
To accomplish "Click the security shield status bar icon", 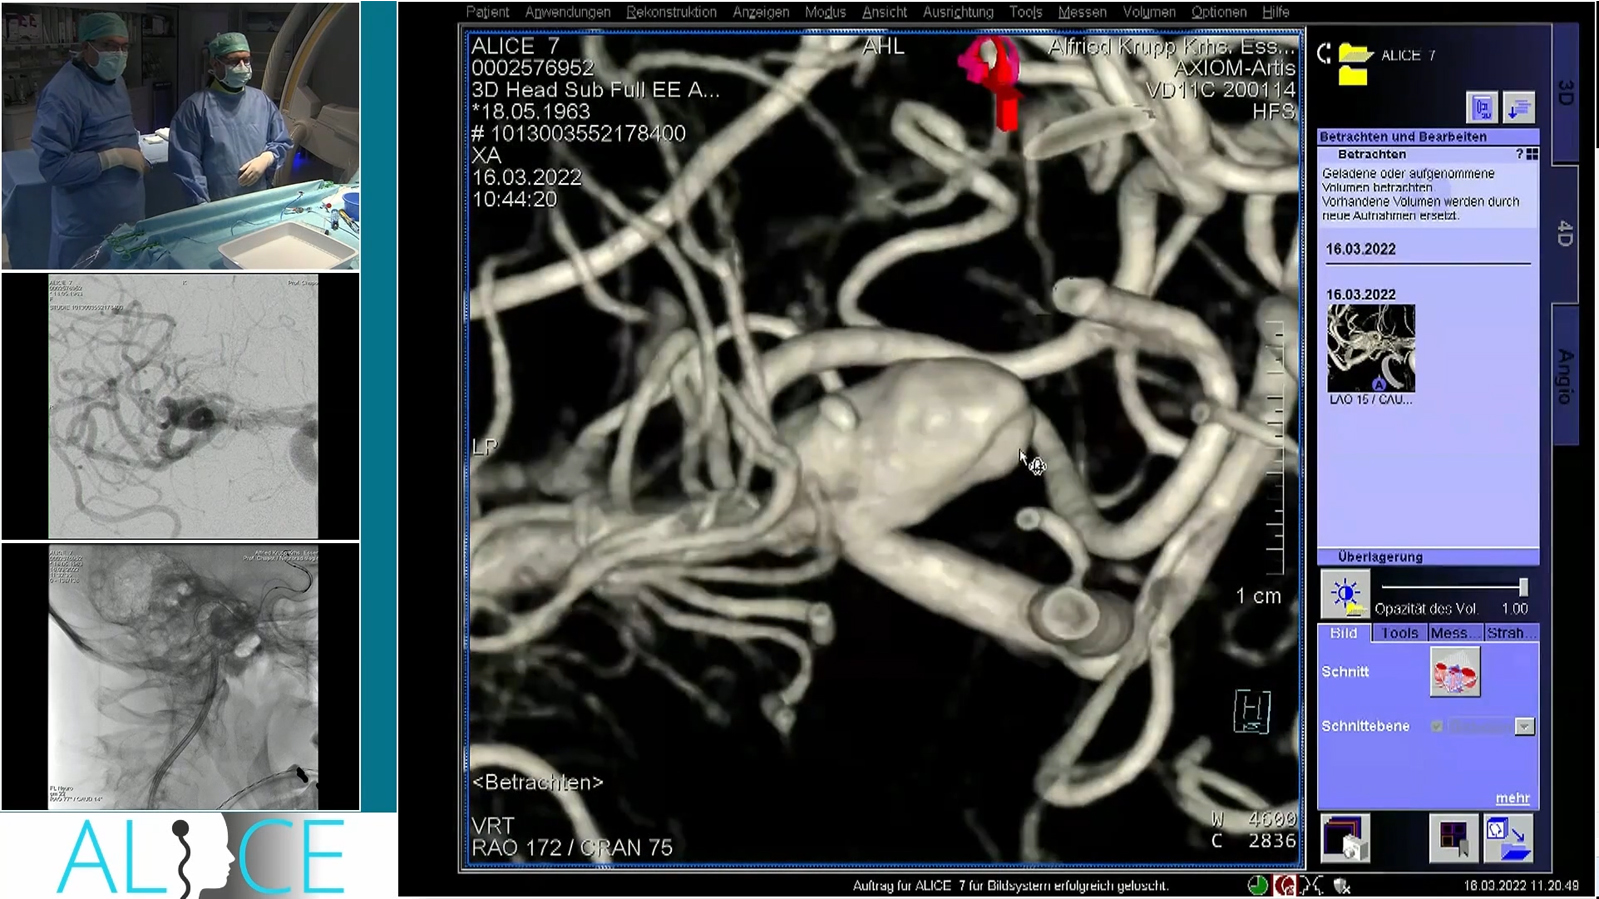I will 1342,885.
